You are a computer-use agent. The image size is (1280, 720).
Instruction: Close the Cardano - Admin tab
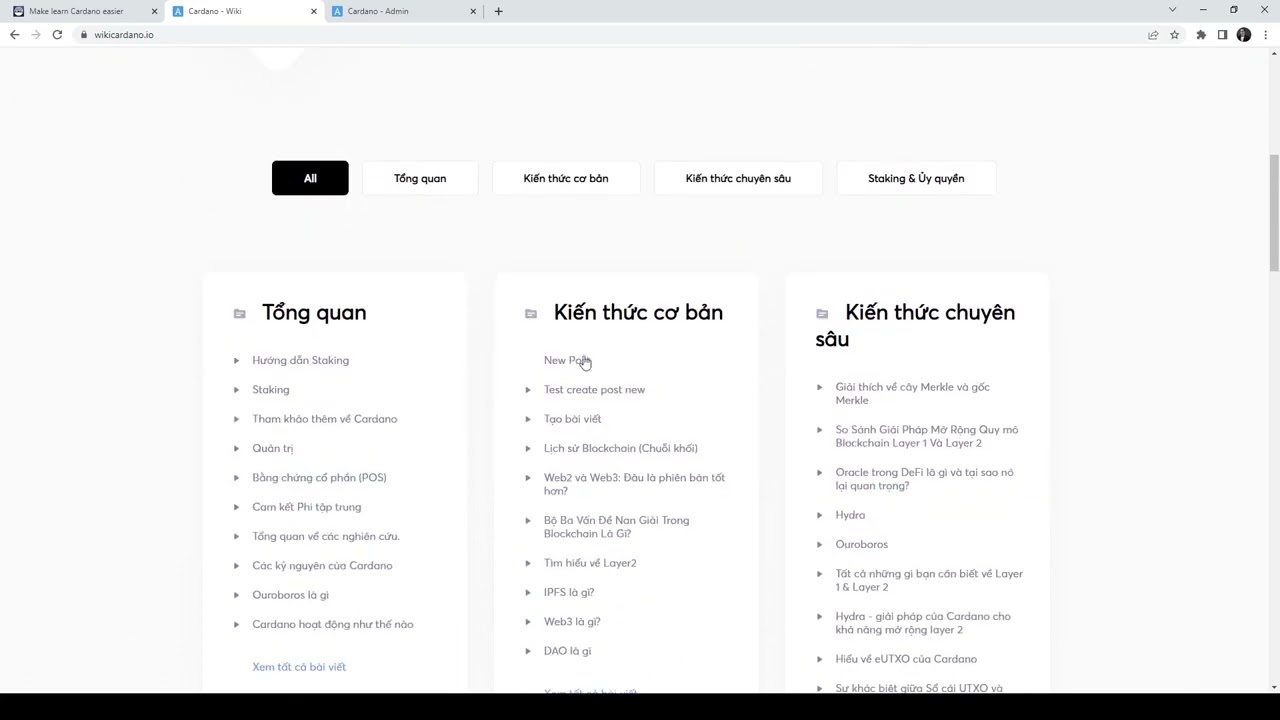474,11
